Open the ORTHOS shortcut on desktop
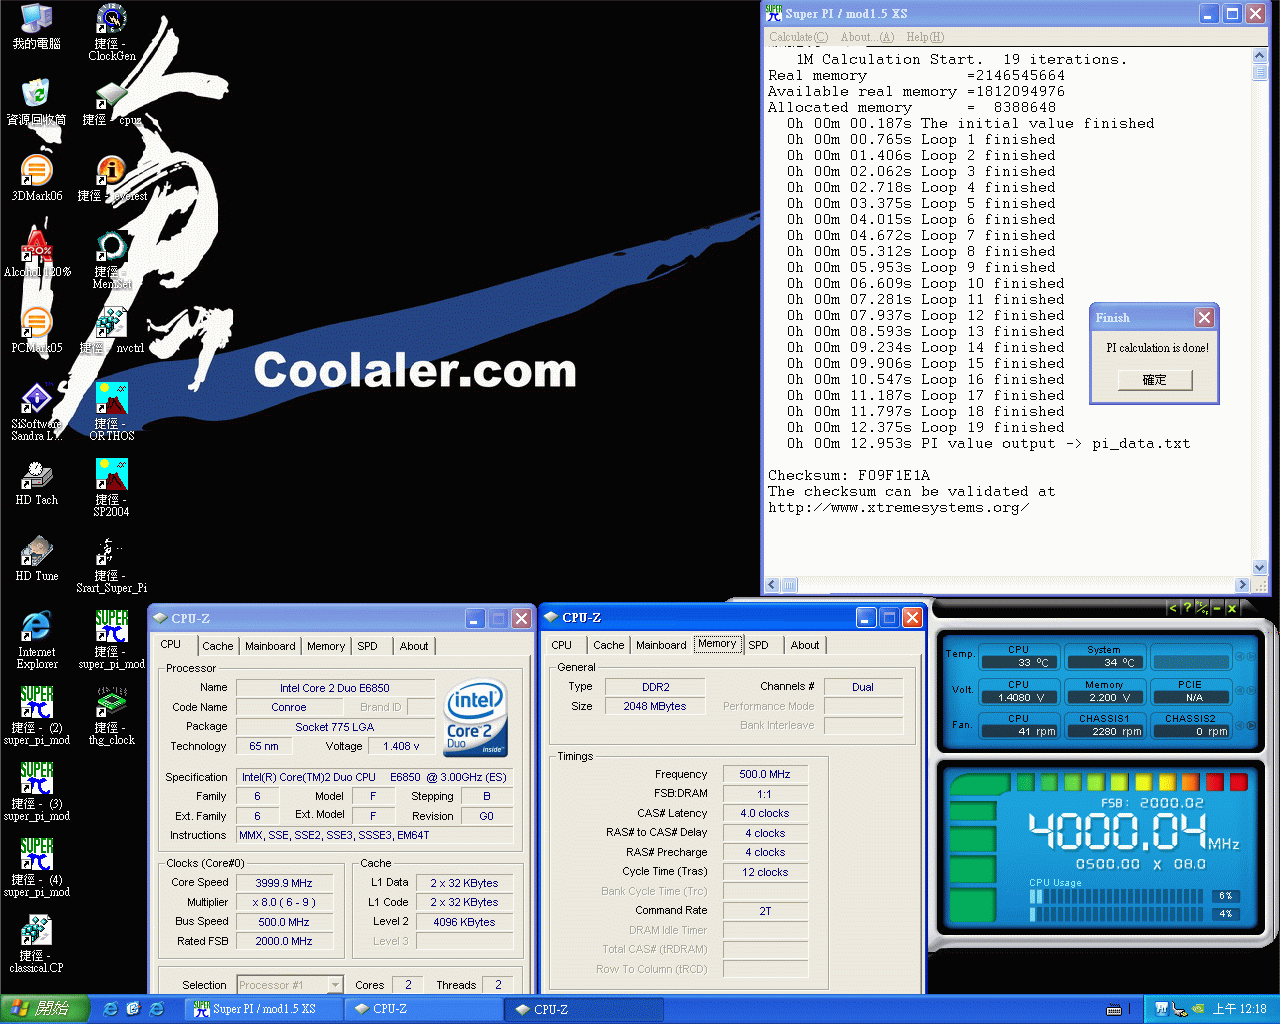This screenshot has height=1024, width=1280. (x=111, y=412)
